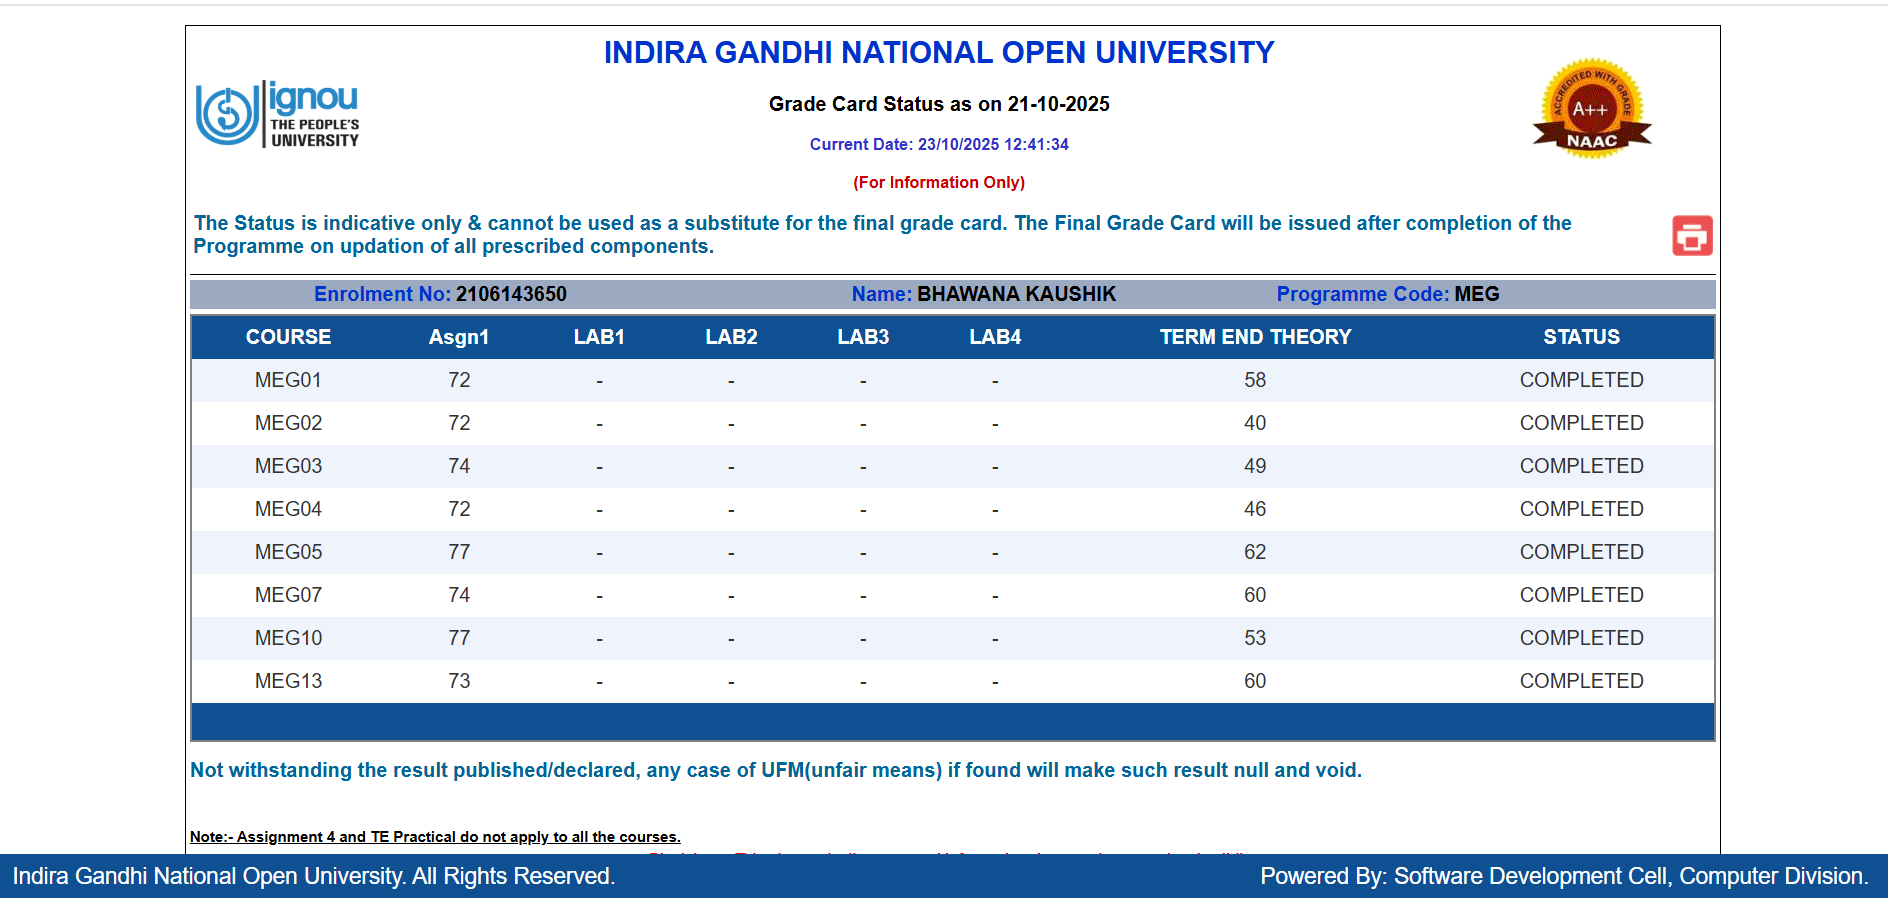Click COMPLETED status in the MEG05 row
This screenshot has width=1888, height=898.
pyautogui.click(x=1581, y=552)
